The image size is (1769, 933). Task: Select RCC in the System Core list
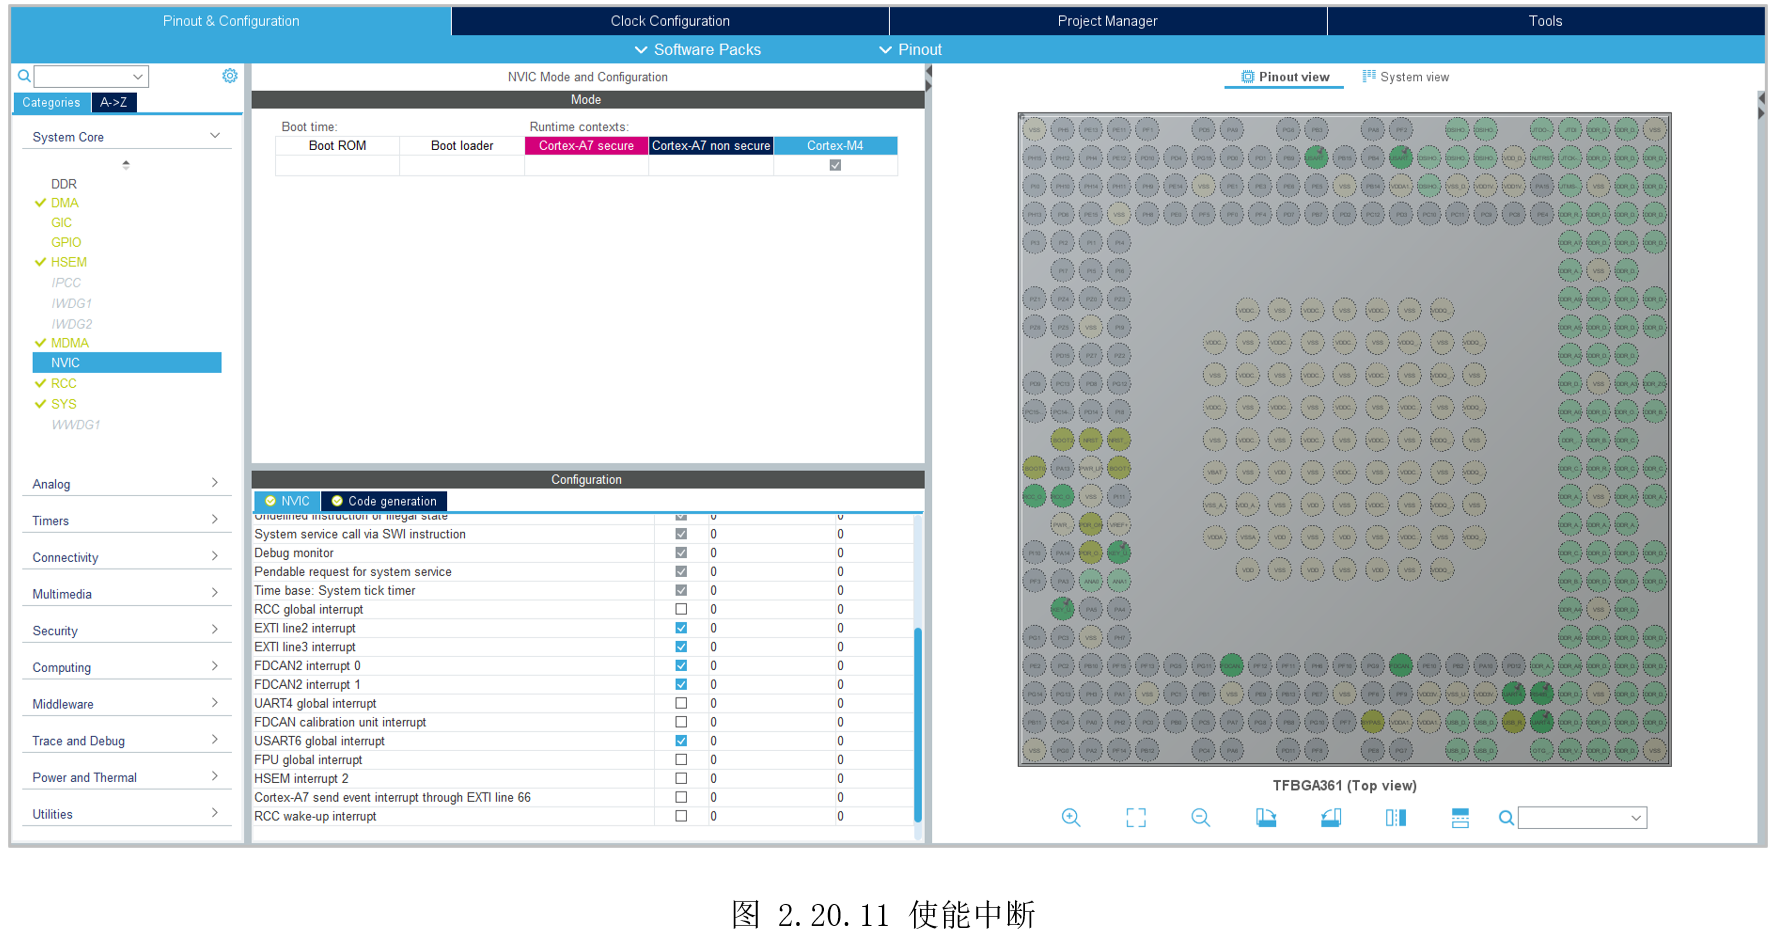(x=64, y=383)
